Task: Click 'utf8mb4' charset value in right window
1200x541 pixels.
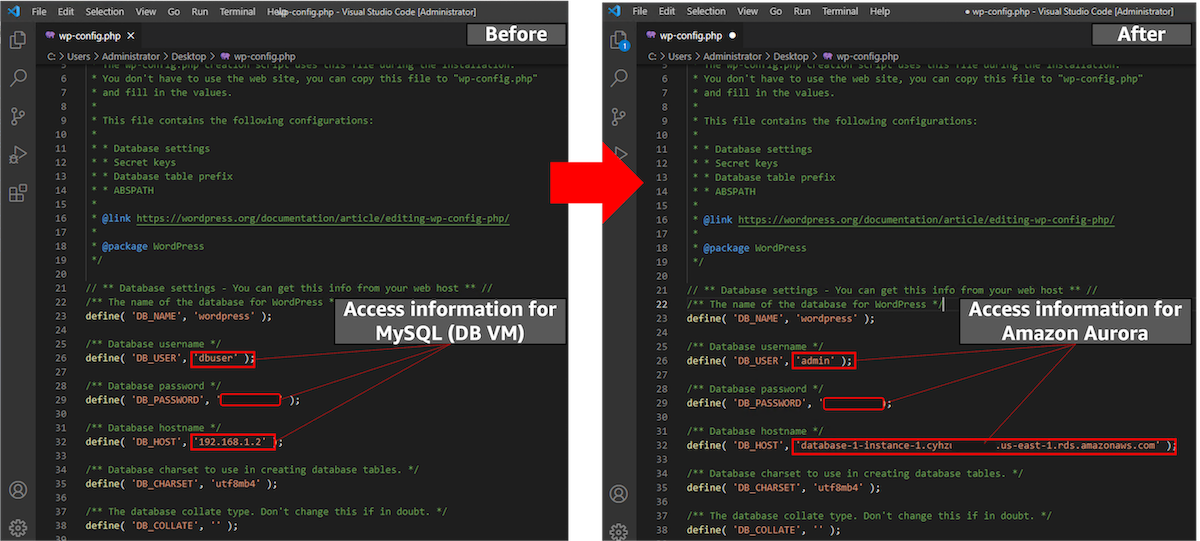Action: point(838,487)
